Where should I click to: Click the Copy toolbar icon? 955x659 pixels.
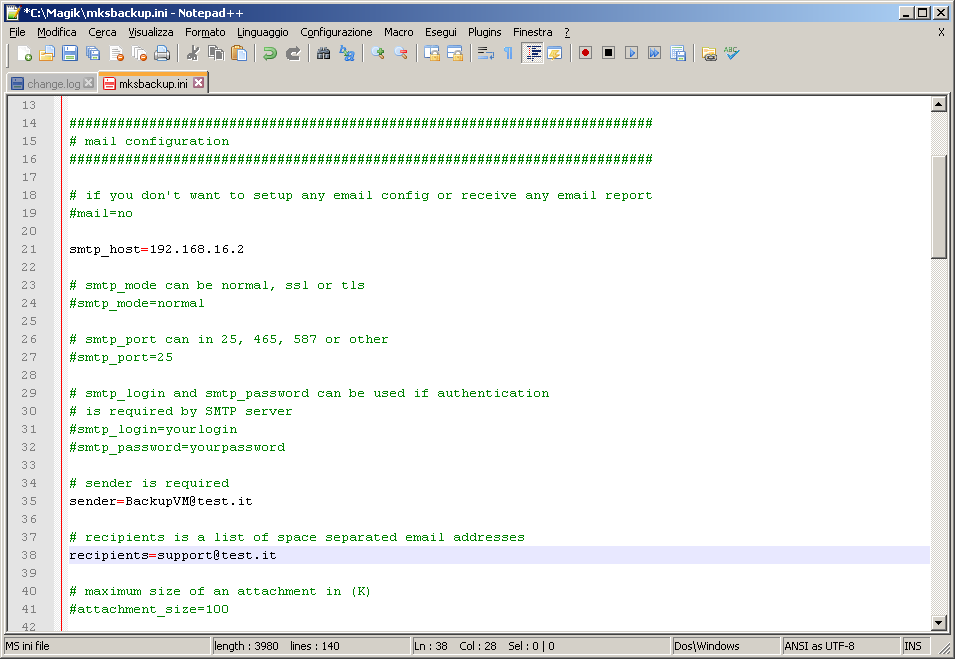coord(216,54)
